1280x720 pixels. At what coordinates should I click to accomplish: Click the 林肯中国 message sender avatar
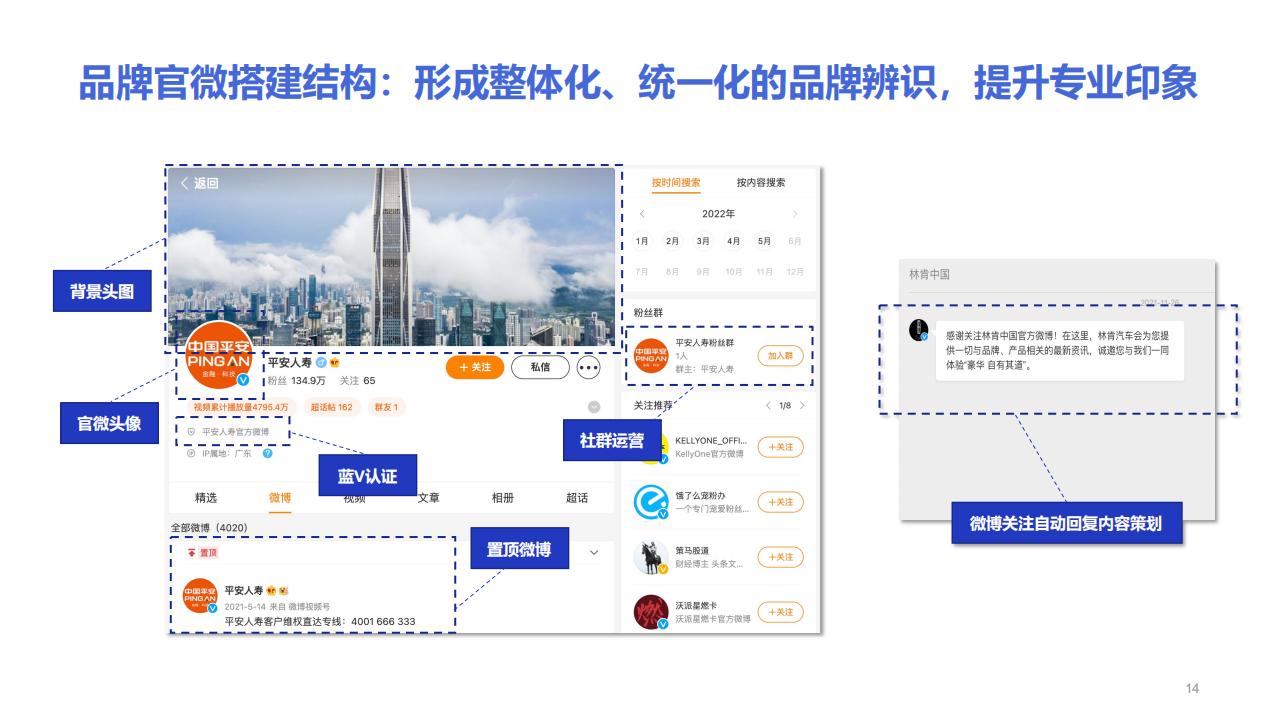(918, 330)
